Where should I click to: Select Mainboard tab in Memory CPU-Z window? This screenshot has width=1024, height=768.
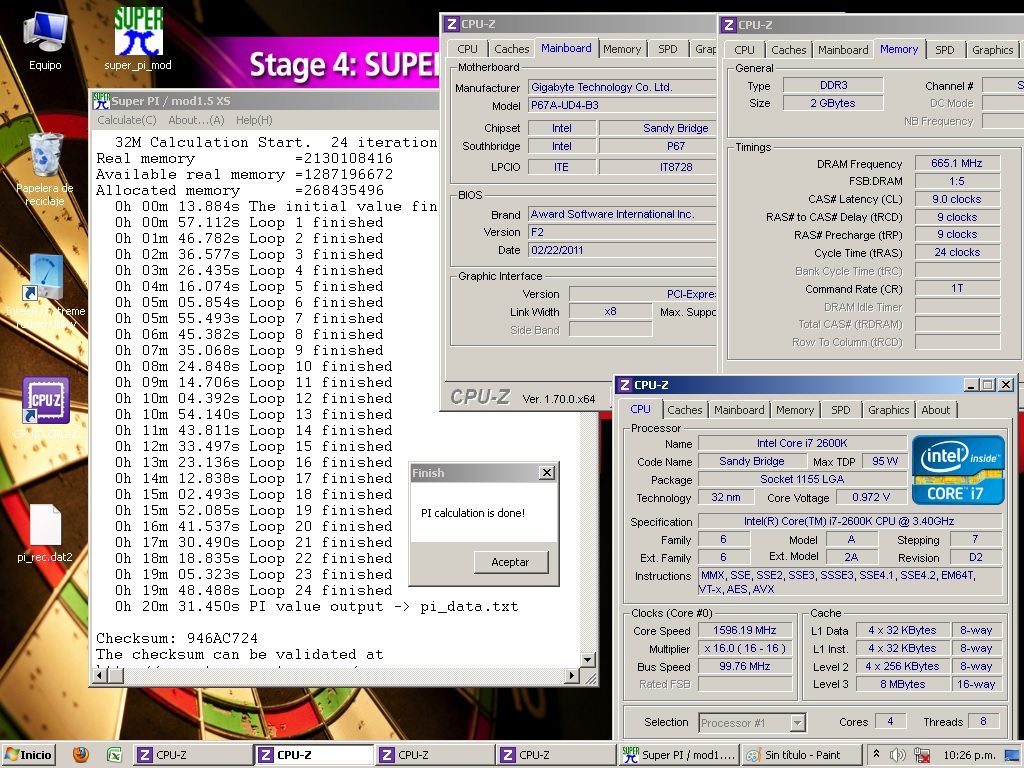843,50
